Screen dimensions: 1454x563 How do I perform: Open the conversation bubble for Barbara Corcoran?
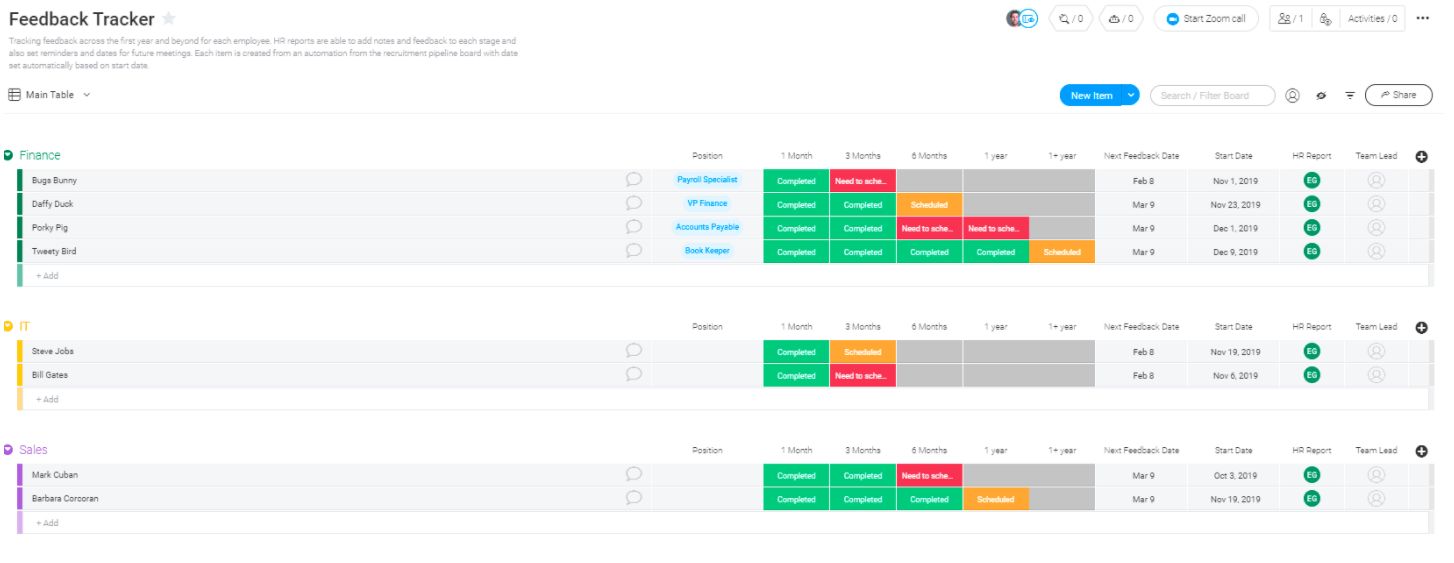(634, 498)
